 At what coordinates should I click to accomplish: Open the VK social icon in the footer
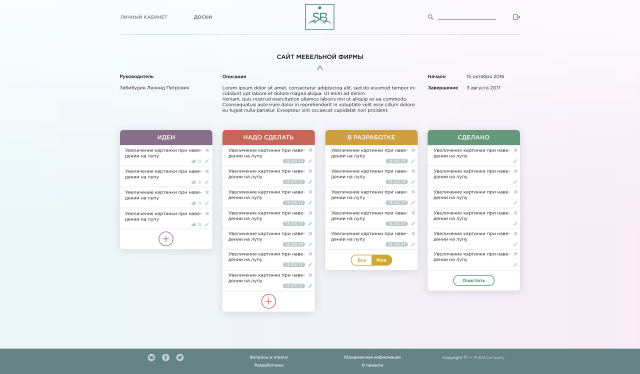(151, 358)
